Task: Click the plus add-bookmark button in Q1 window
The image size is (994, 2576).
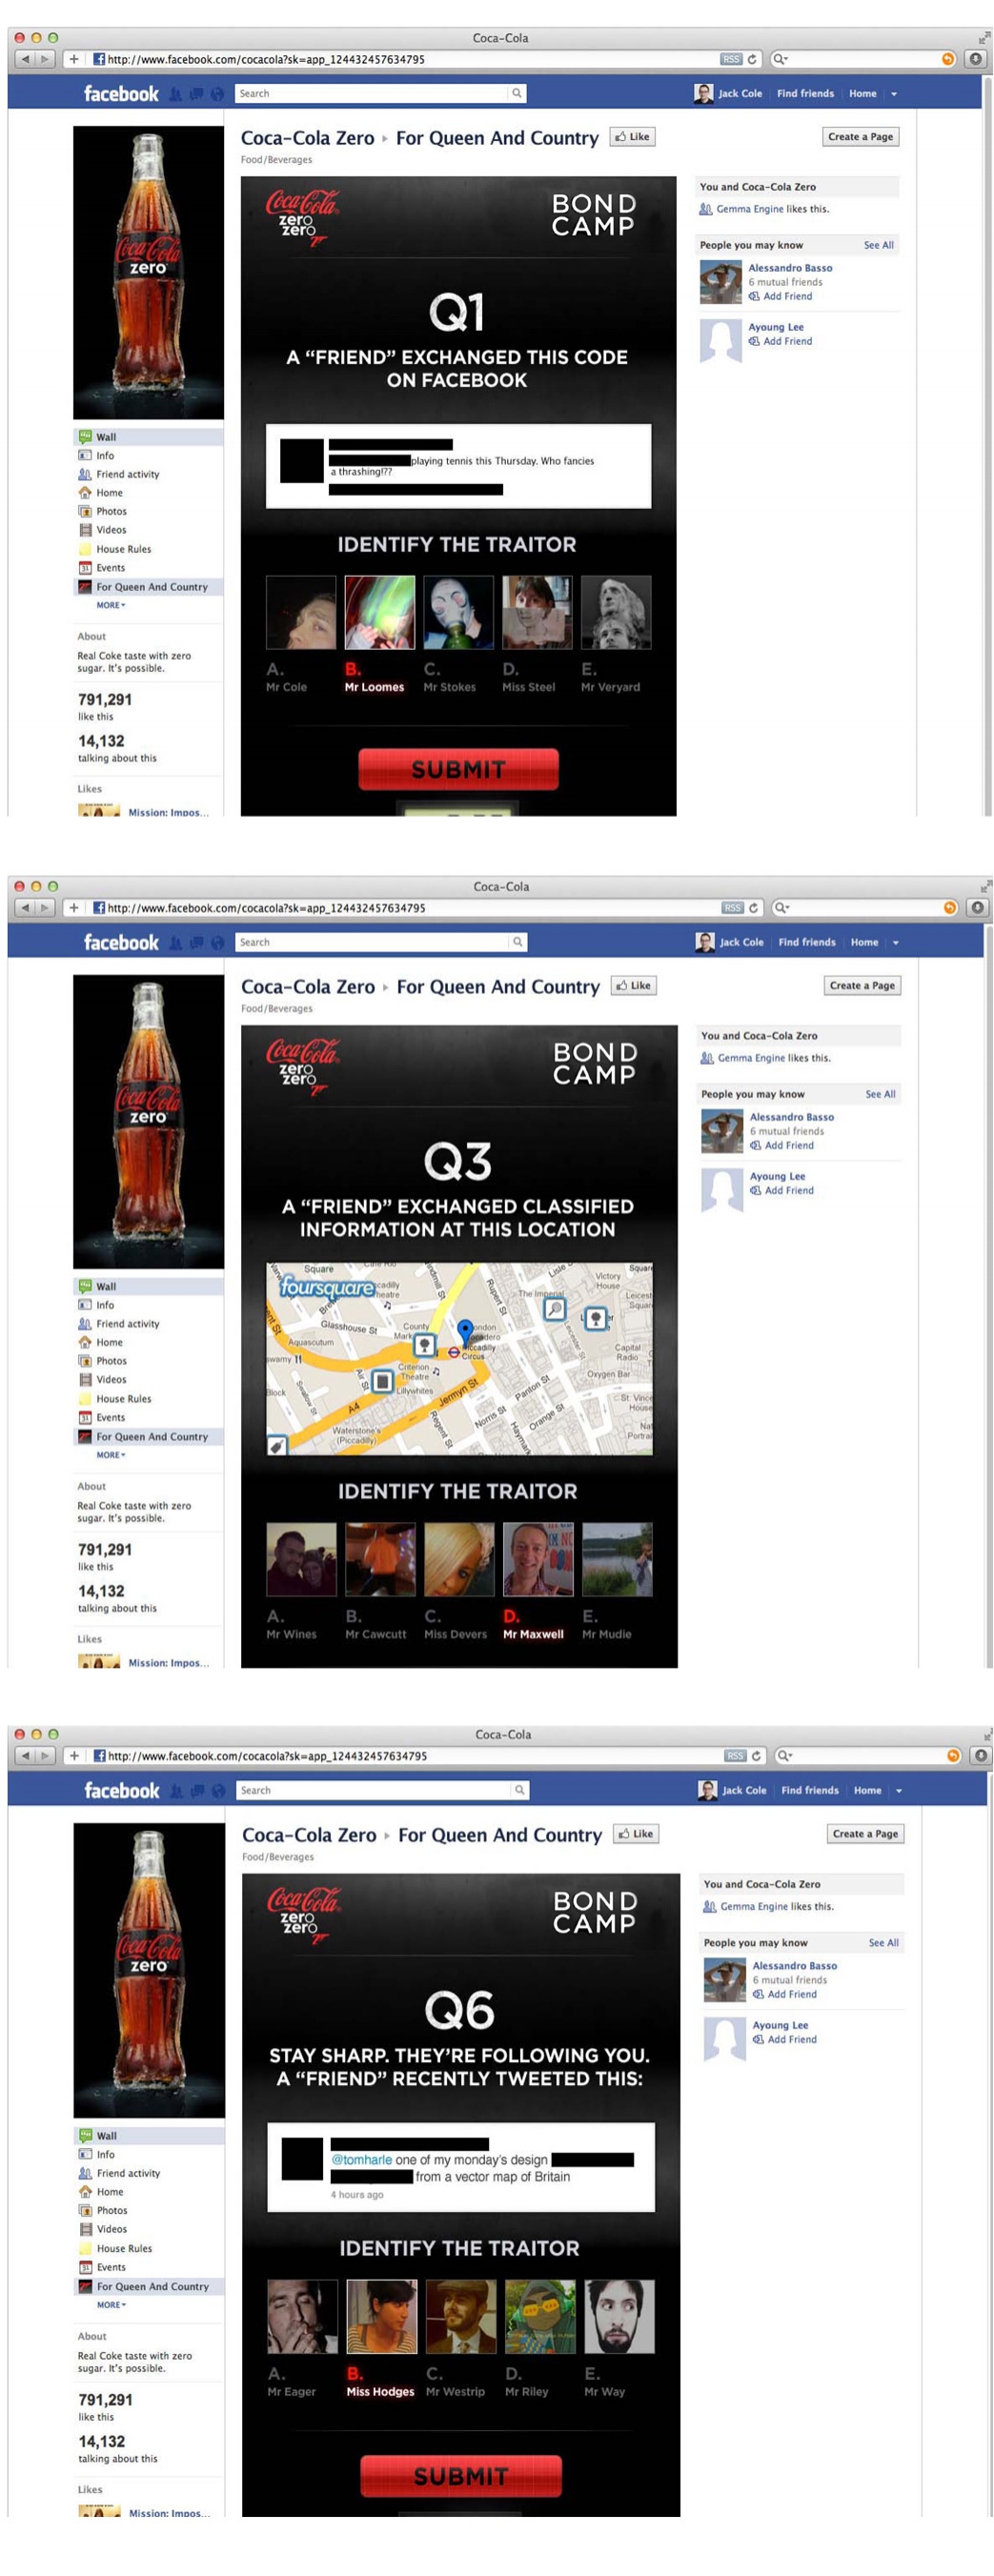Action: (73, 59)
